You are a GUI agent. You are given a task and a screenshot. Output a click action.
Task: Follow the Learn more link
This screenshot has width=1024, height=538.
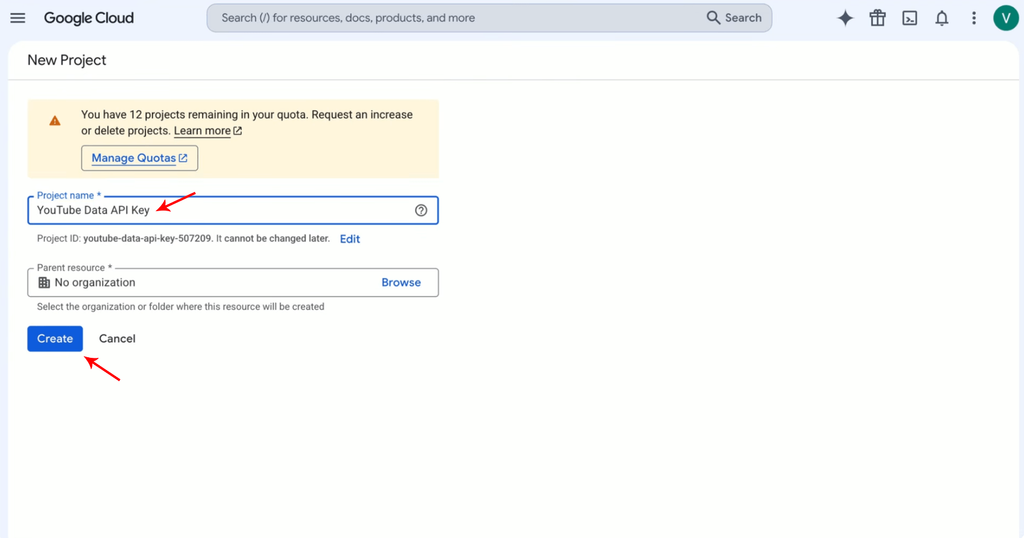point(208,131)
